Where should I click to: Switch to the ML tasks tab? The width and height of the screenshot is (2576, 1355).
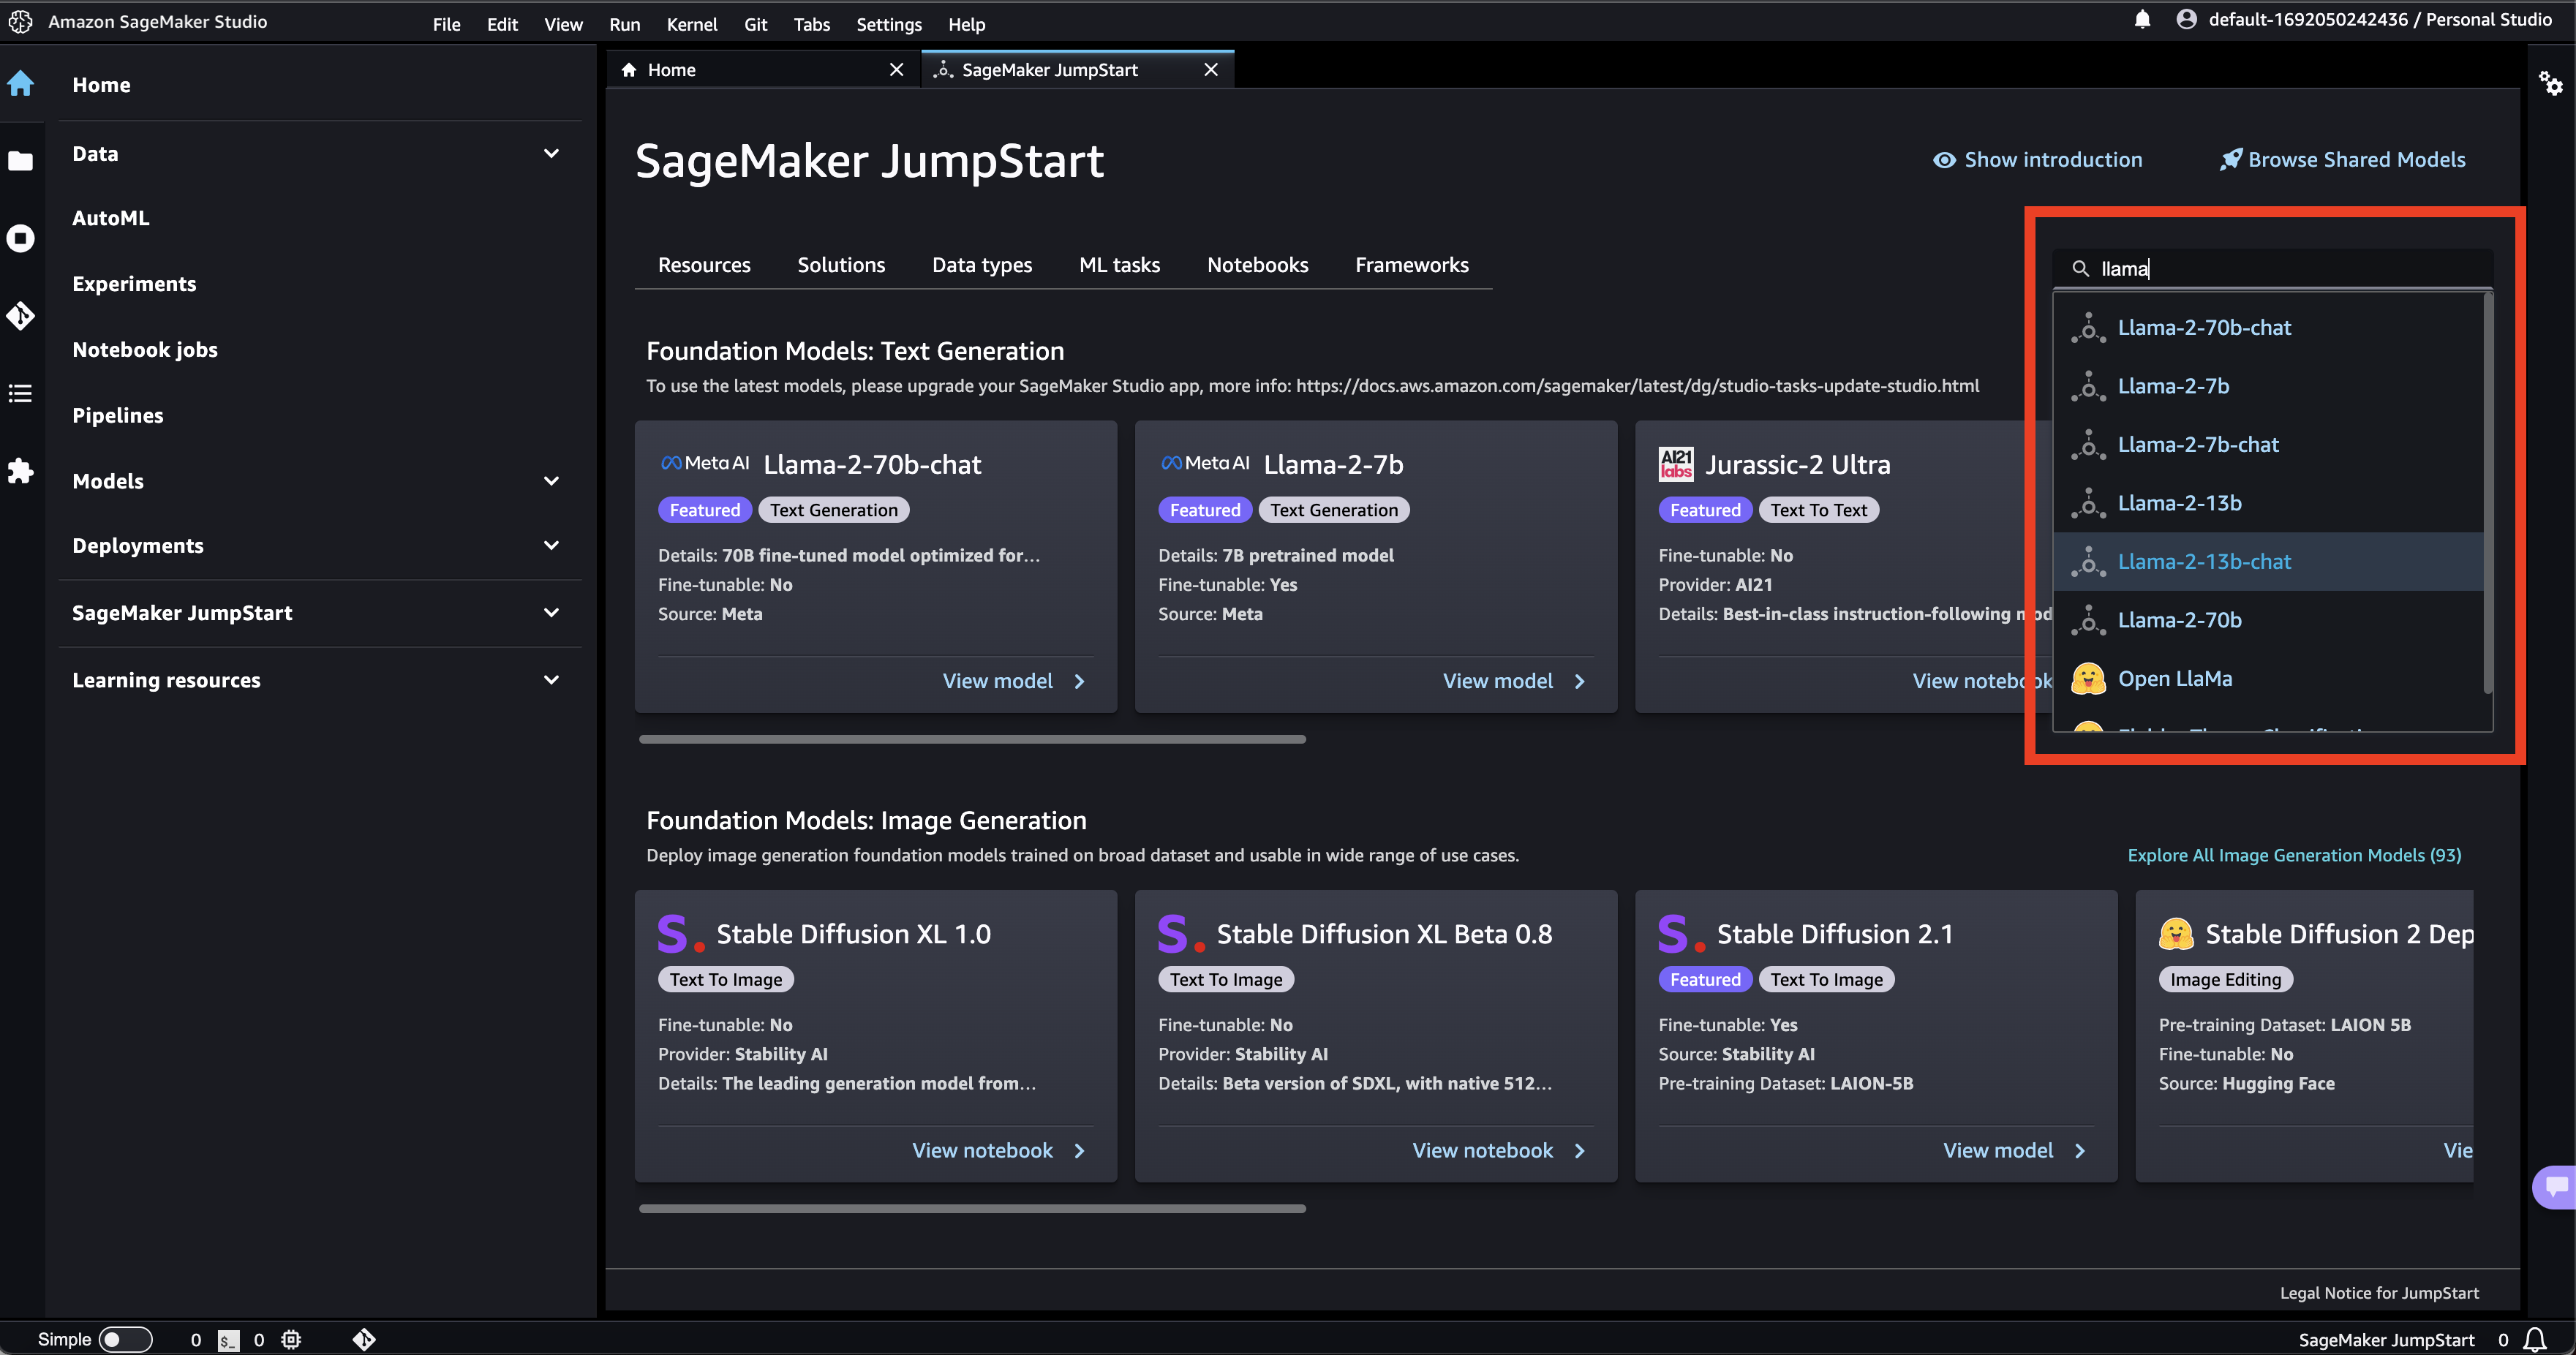pyautogui.click(x=1119, y=265)
